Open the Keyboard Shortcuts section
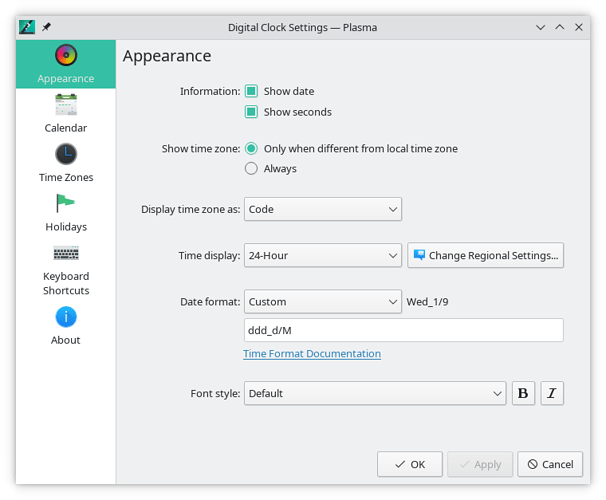Screen dimensions: 606x500 tap(66, 269)
